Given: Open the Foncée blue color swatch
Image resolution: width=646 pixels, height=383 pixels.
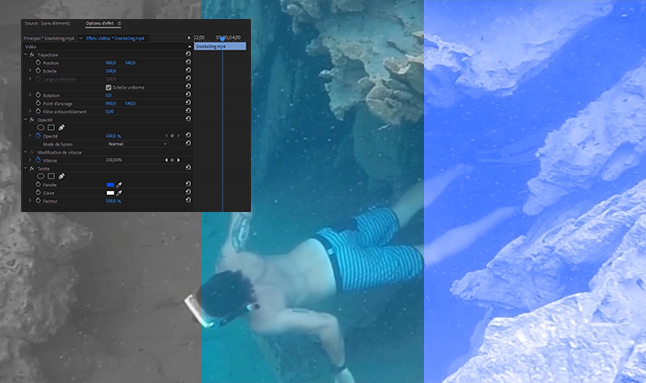Looking at the screenshot, I should coord(110,185).
